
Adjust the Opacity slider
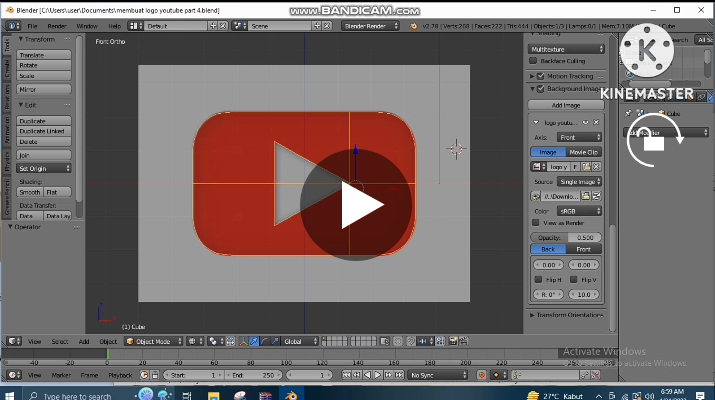pyautogui.click(x=566, y=238)
